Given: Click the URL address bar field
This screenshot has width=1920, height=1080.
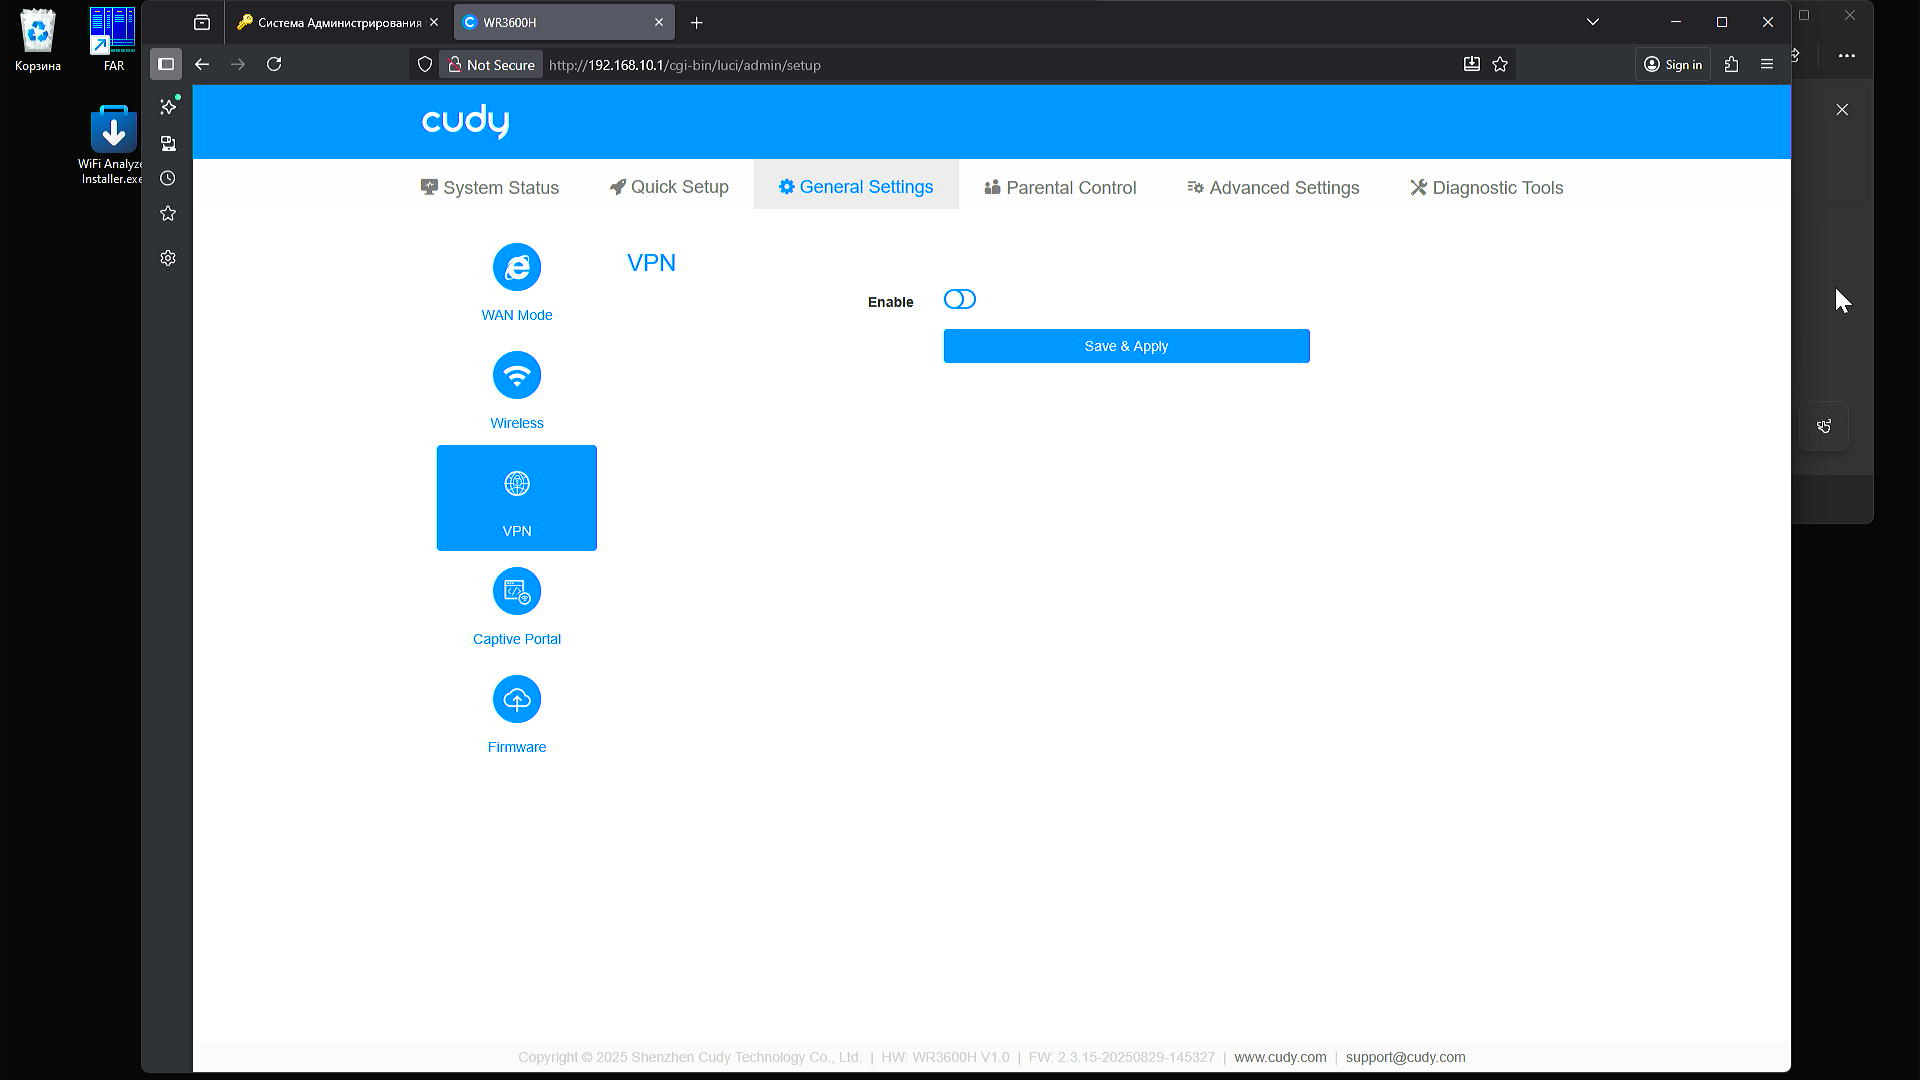Looking at the screenshot, I should (1000, 65).
